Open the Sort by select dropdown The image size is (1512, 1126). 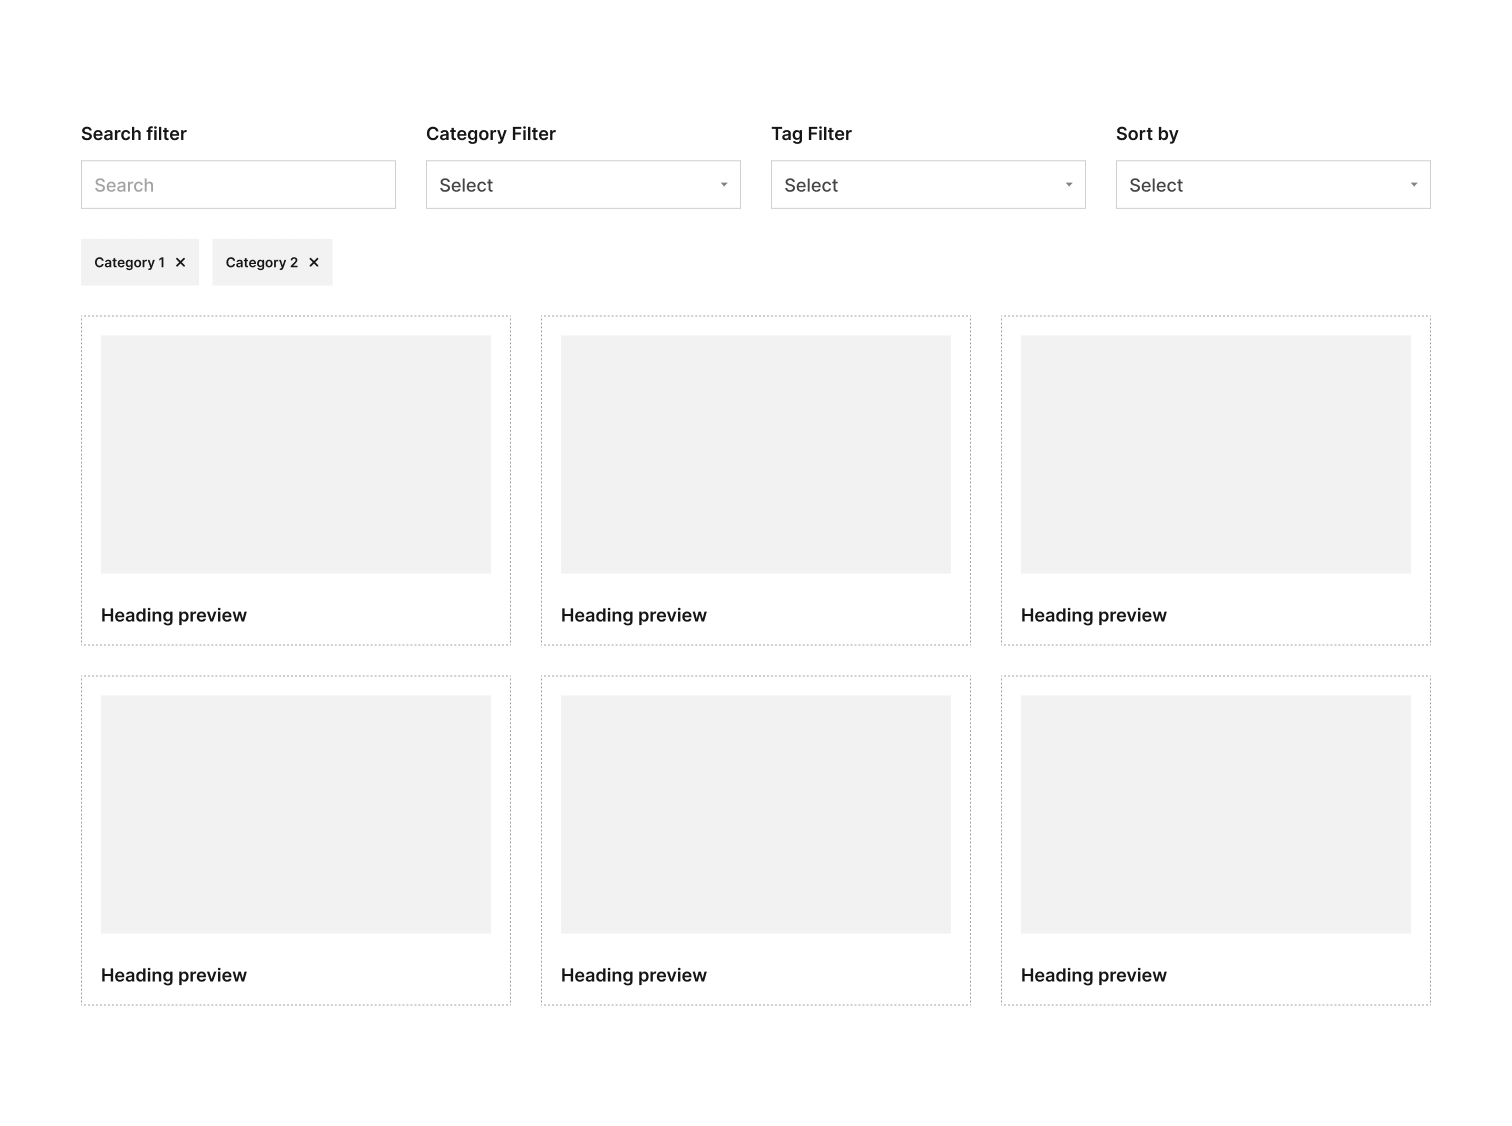[x=1273, y=185]
